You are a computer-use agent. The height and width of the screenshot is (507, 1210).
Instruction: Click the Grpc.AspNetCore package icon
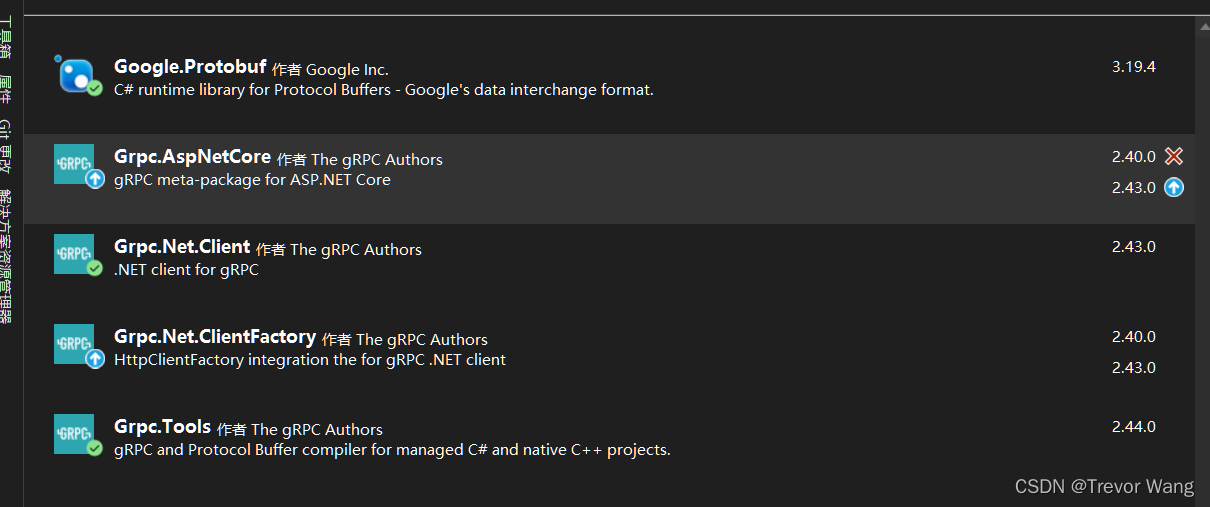(x=75, y=165)
